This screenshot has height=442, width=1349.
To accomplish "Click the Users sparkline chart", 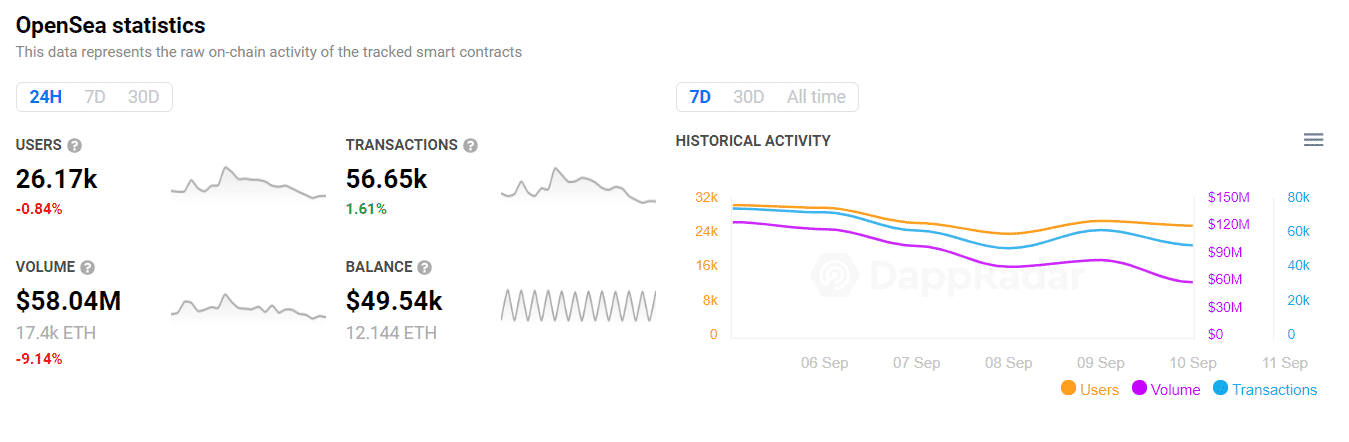I will (x=248, y=183).
